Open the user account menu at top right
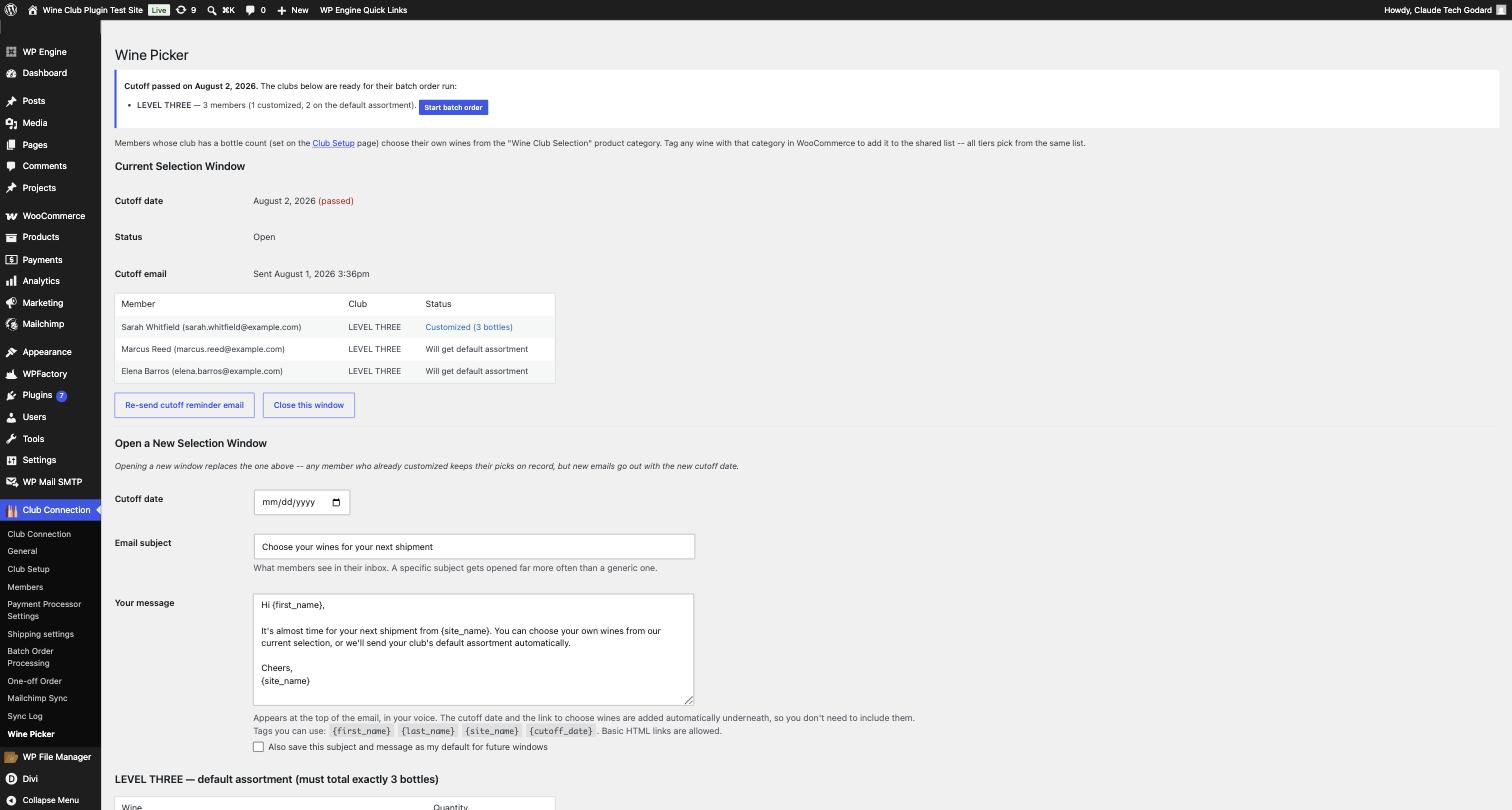 point(1444,10)
